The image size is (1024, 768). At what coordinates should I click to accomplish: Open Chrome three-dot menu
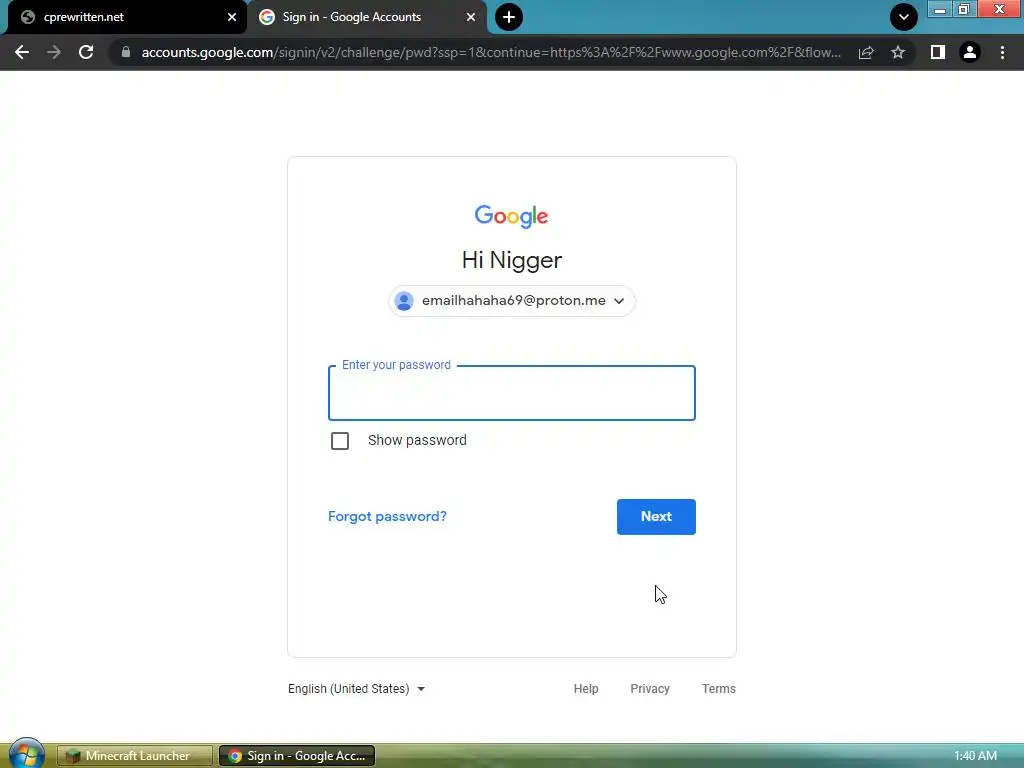pyautogui.click(x=1002, y=52)
